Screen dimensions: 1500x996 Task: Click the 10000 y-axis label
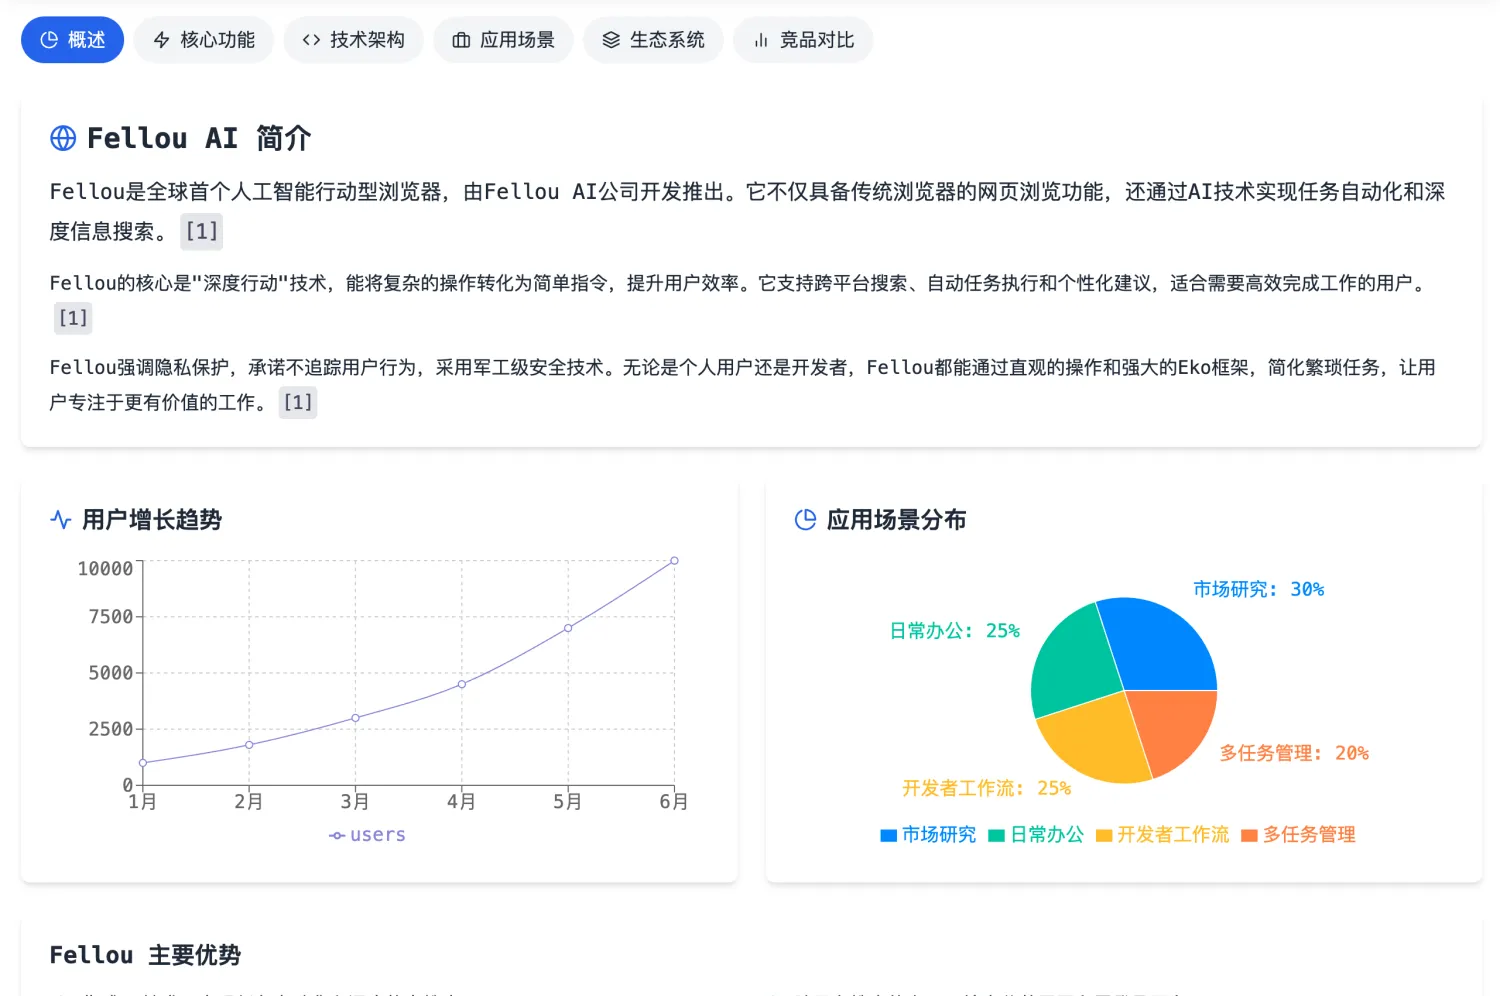pyautogui.click(x=105, y=568)
